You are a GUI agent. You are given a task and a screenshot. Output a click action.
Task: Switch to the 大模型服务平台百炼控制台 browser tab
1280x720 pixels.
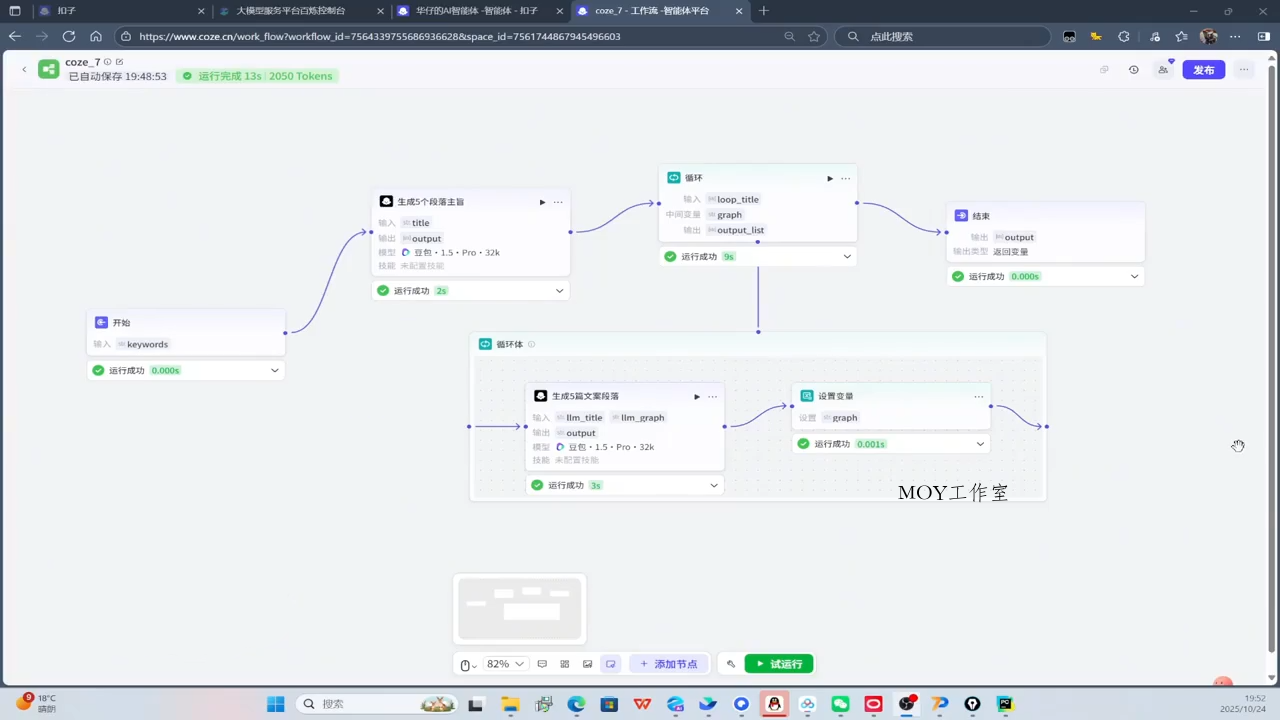coord(290,11)
